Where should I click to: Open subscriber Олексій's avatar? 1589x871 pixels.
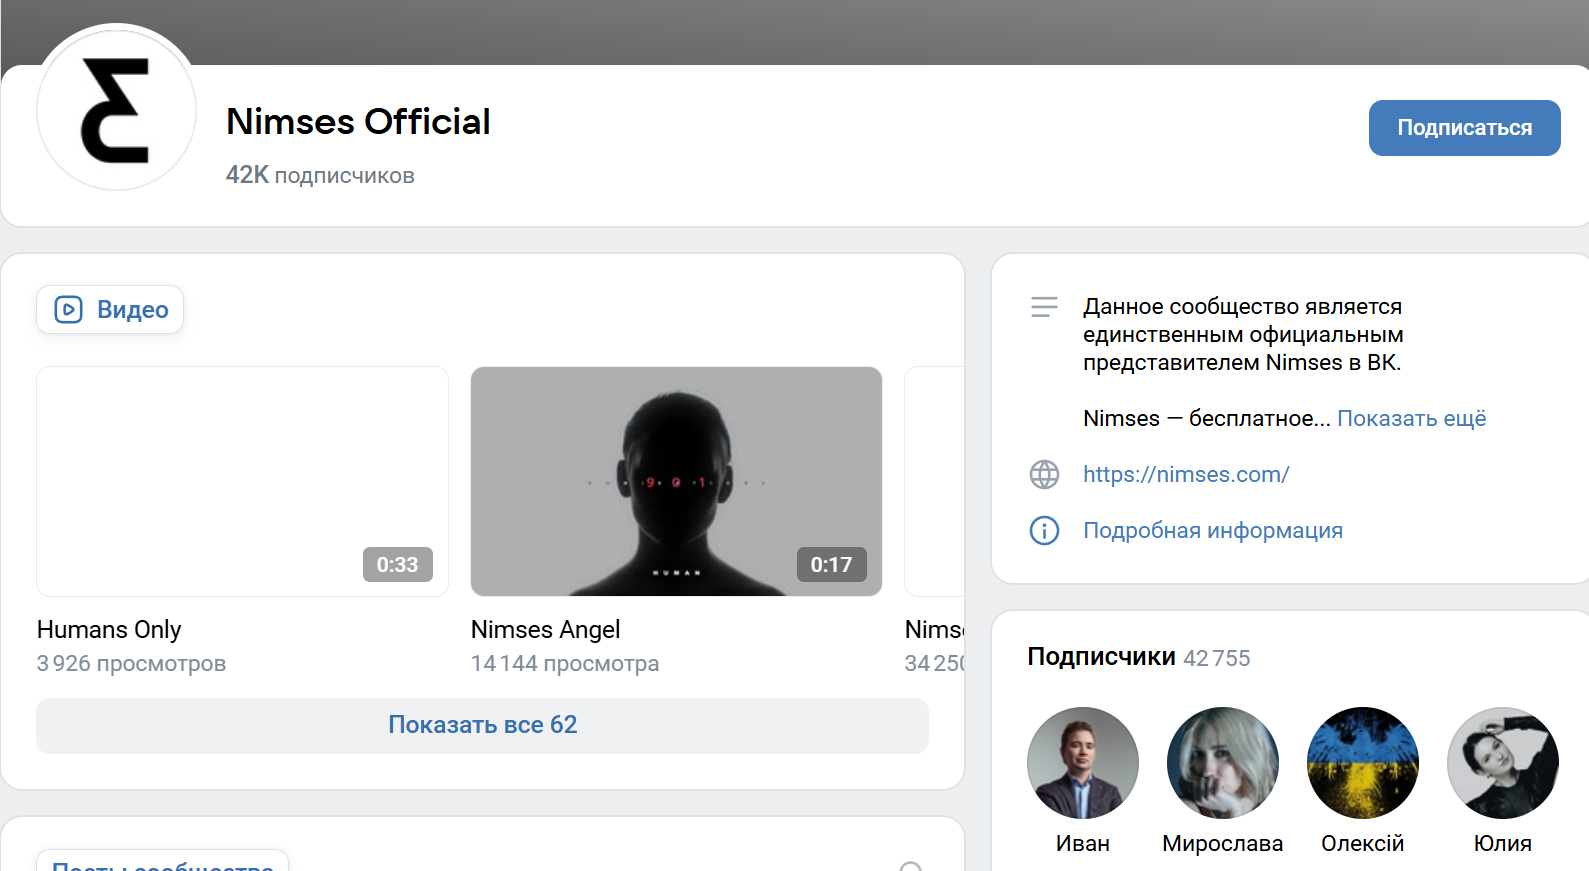pyautogui.click(x=1362, y=763)
